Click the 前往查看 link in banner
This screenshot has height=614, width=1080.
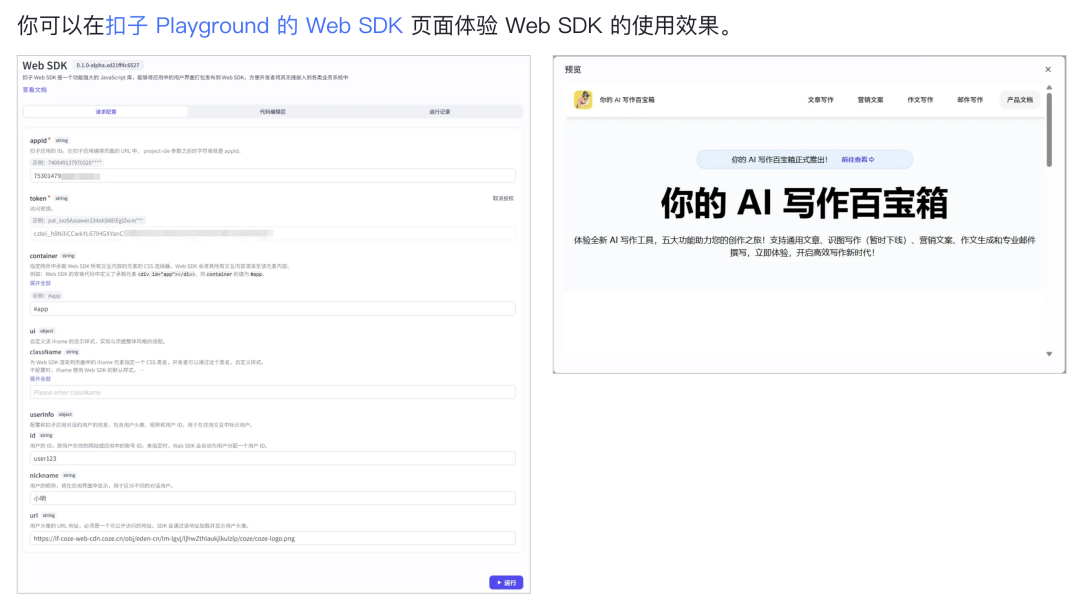point(858,160)
